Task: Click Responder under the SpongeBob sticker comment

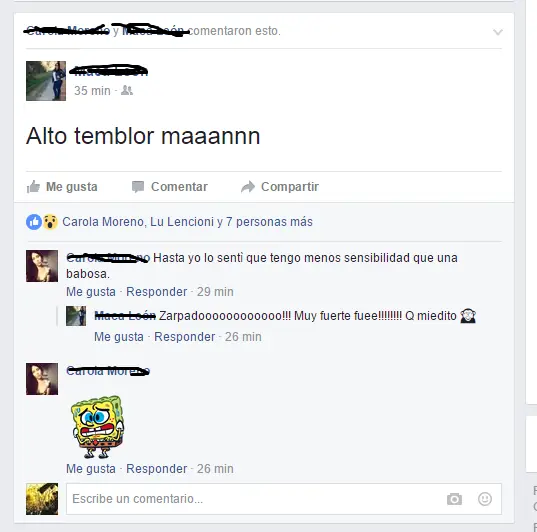Action: point(157,469)
